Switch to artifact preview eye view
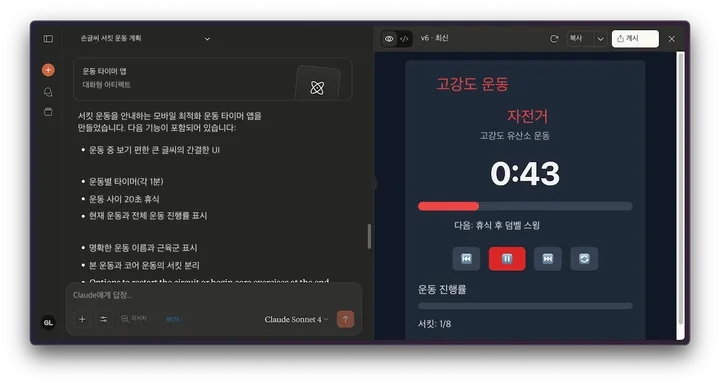 pos(389,39)
